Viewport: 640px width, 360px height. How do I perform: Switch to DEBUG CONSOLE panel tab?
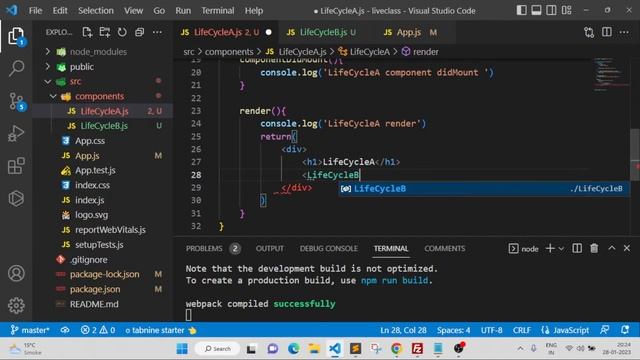(329, 249)
